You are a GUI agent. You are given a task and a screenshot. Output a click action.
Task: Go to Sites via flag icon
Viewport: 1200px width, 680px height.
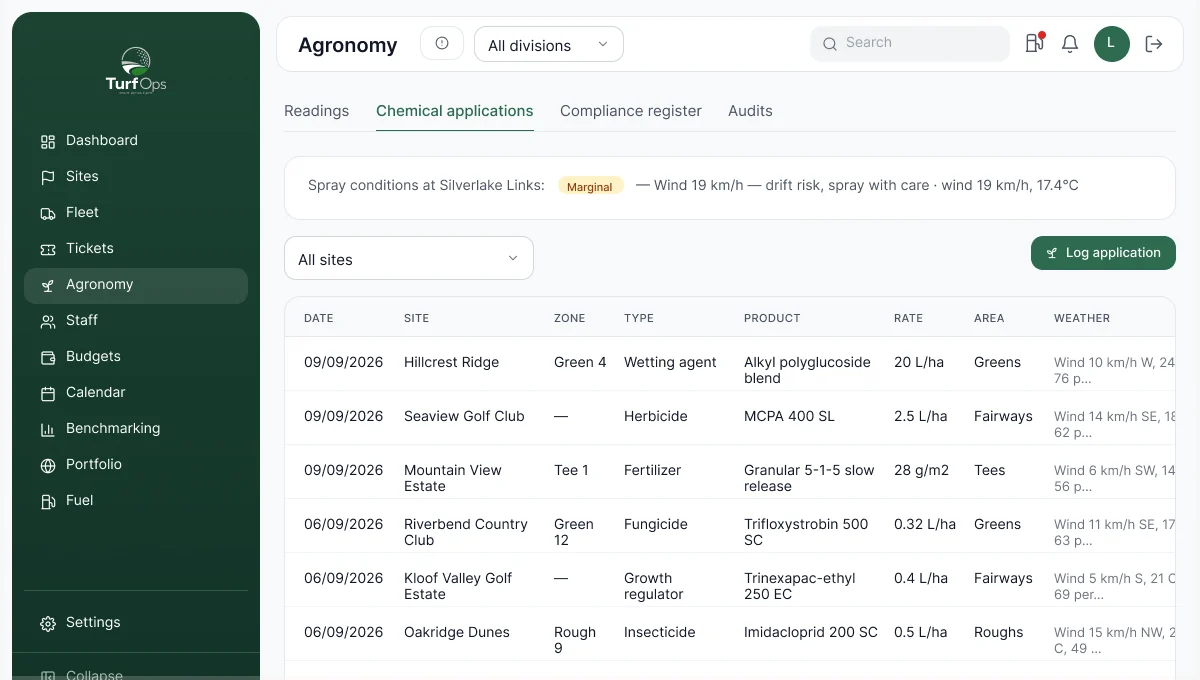pos(136,177)
